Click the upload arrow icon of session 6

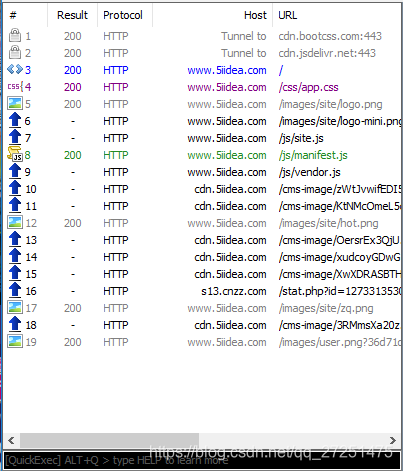(x=15, y=120)
